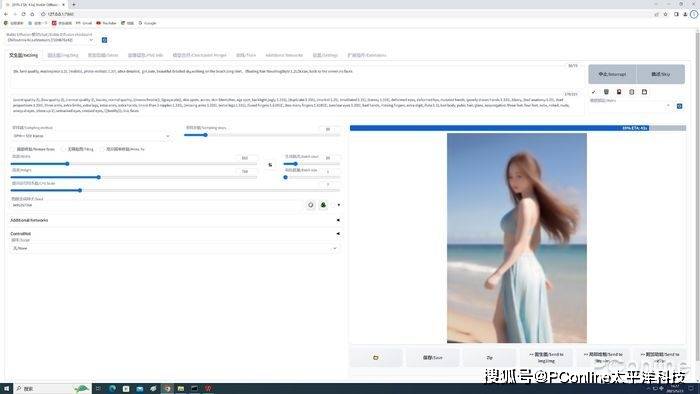Switch to the Checkpoint Merger tab
700x394 pixels.
[200, 55]
